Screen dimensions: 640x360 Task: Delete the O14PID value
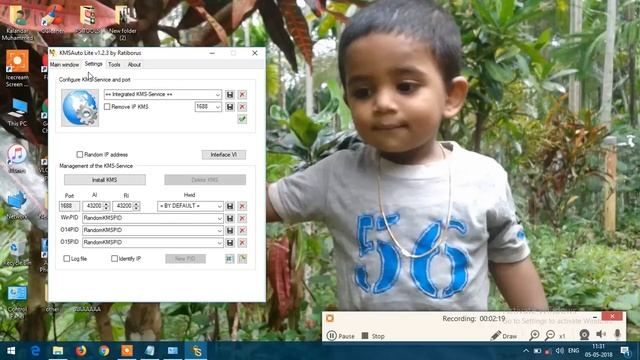click(x=242, y=231)
